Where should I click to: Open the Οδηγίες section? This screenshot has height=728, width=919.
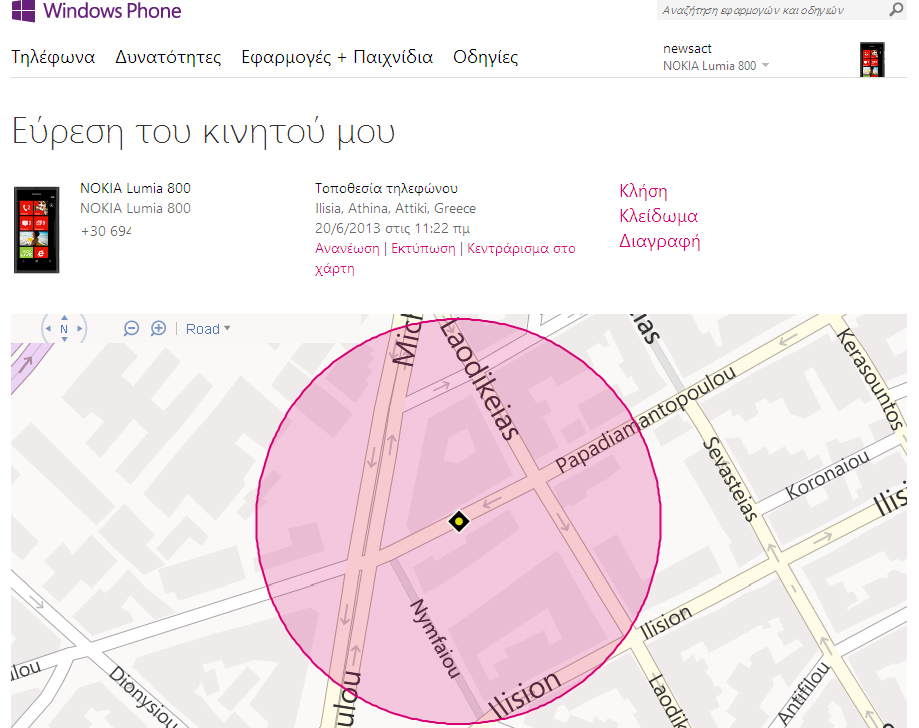[x=485, y=57]
